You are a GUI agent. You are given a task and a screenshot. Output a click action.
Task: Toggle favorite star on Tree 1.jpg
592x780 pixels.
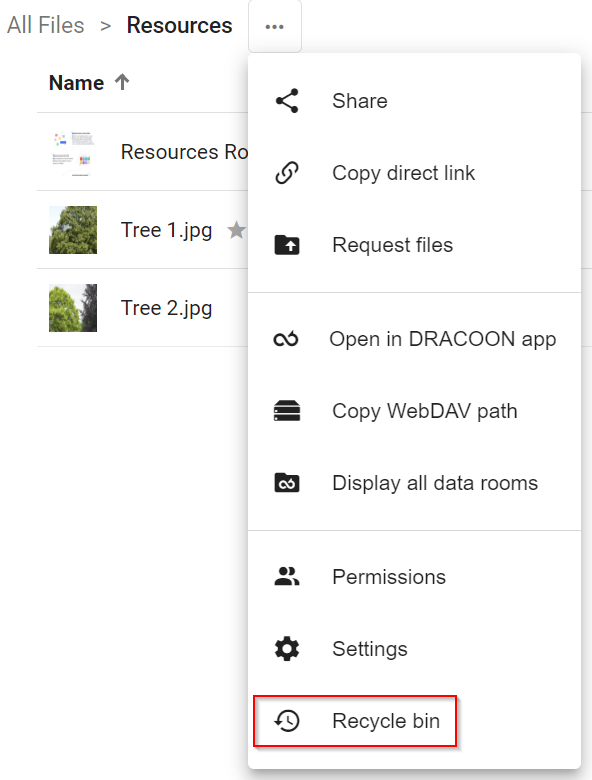tap(236, 230)
